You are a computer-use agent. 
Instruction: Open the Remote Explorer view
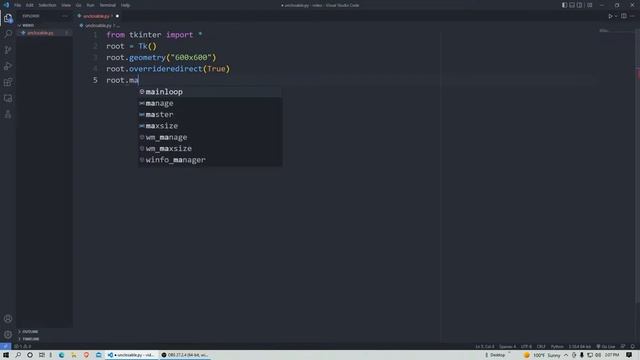click(x=8, y=98)
